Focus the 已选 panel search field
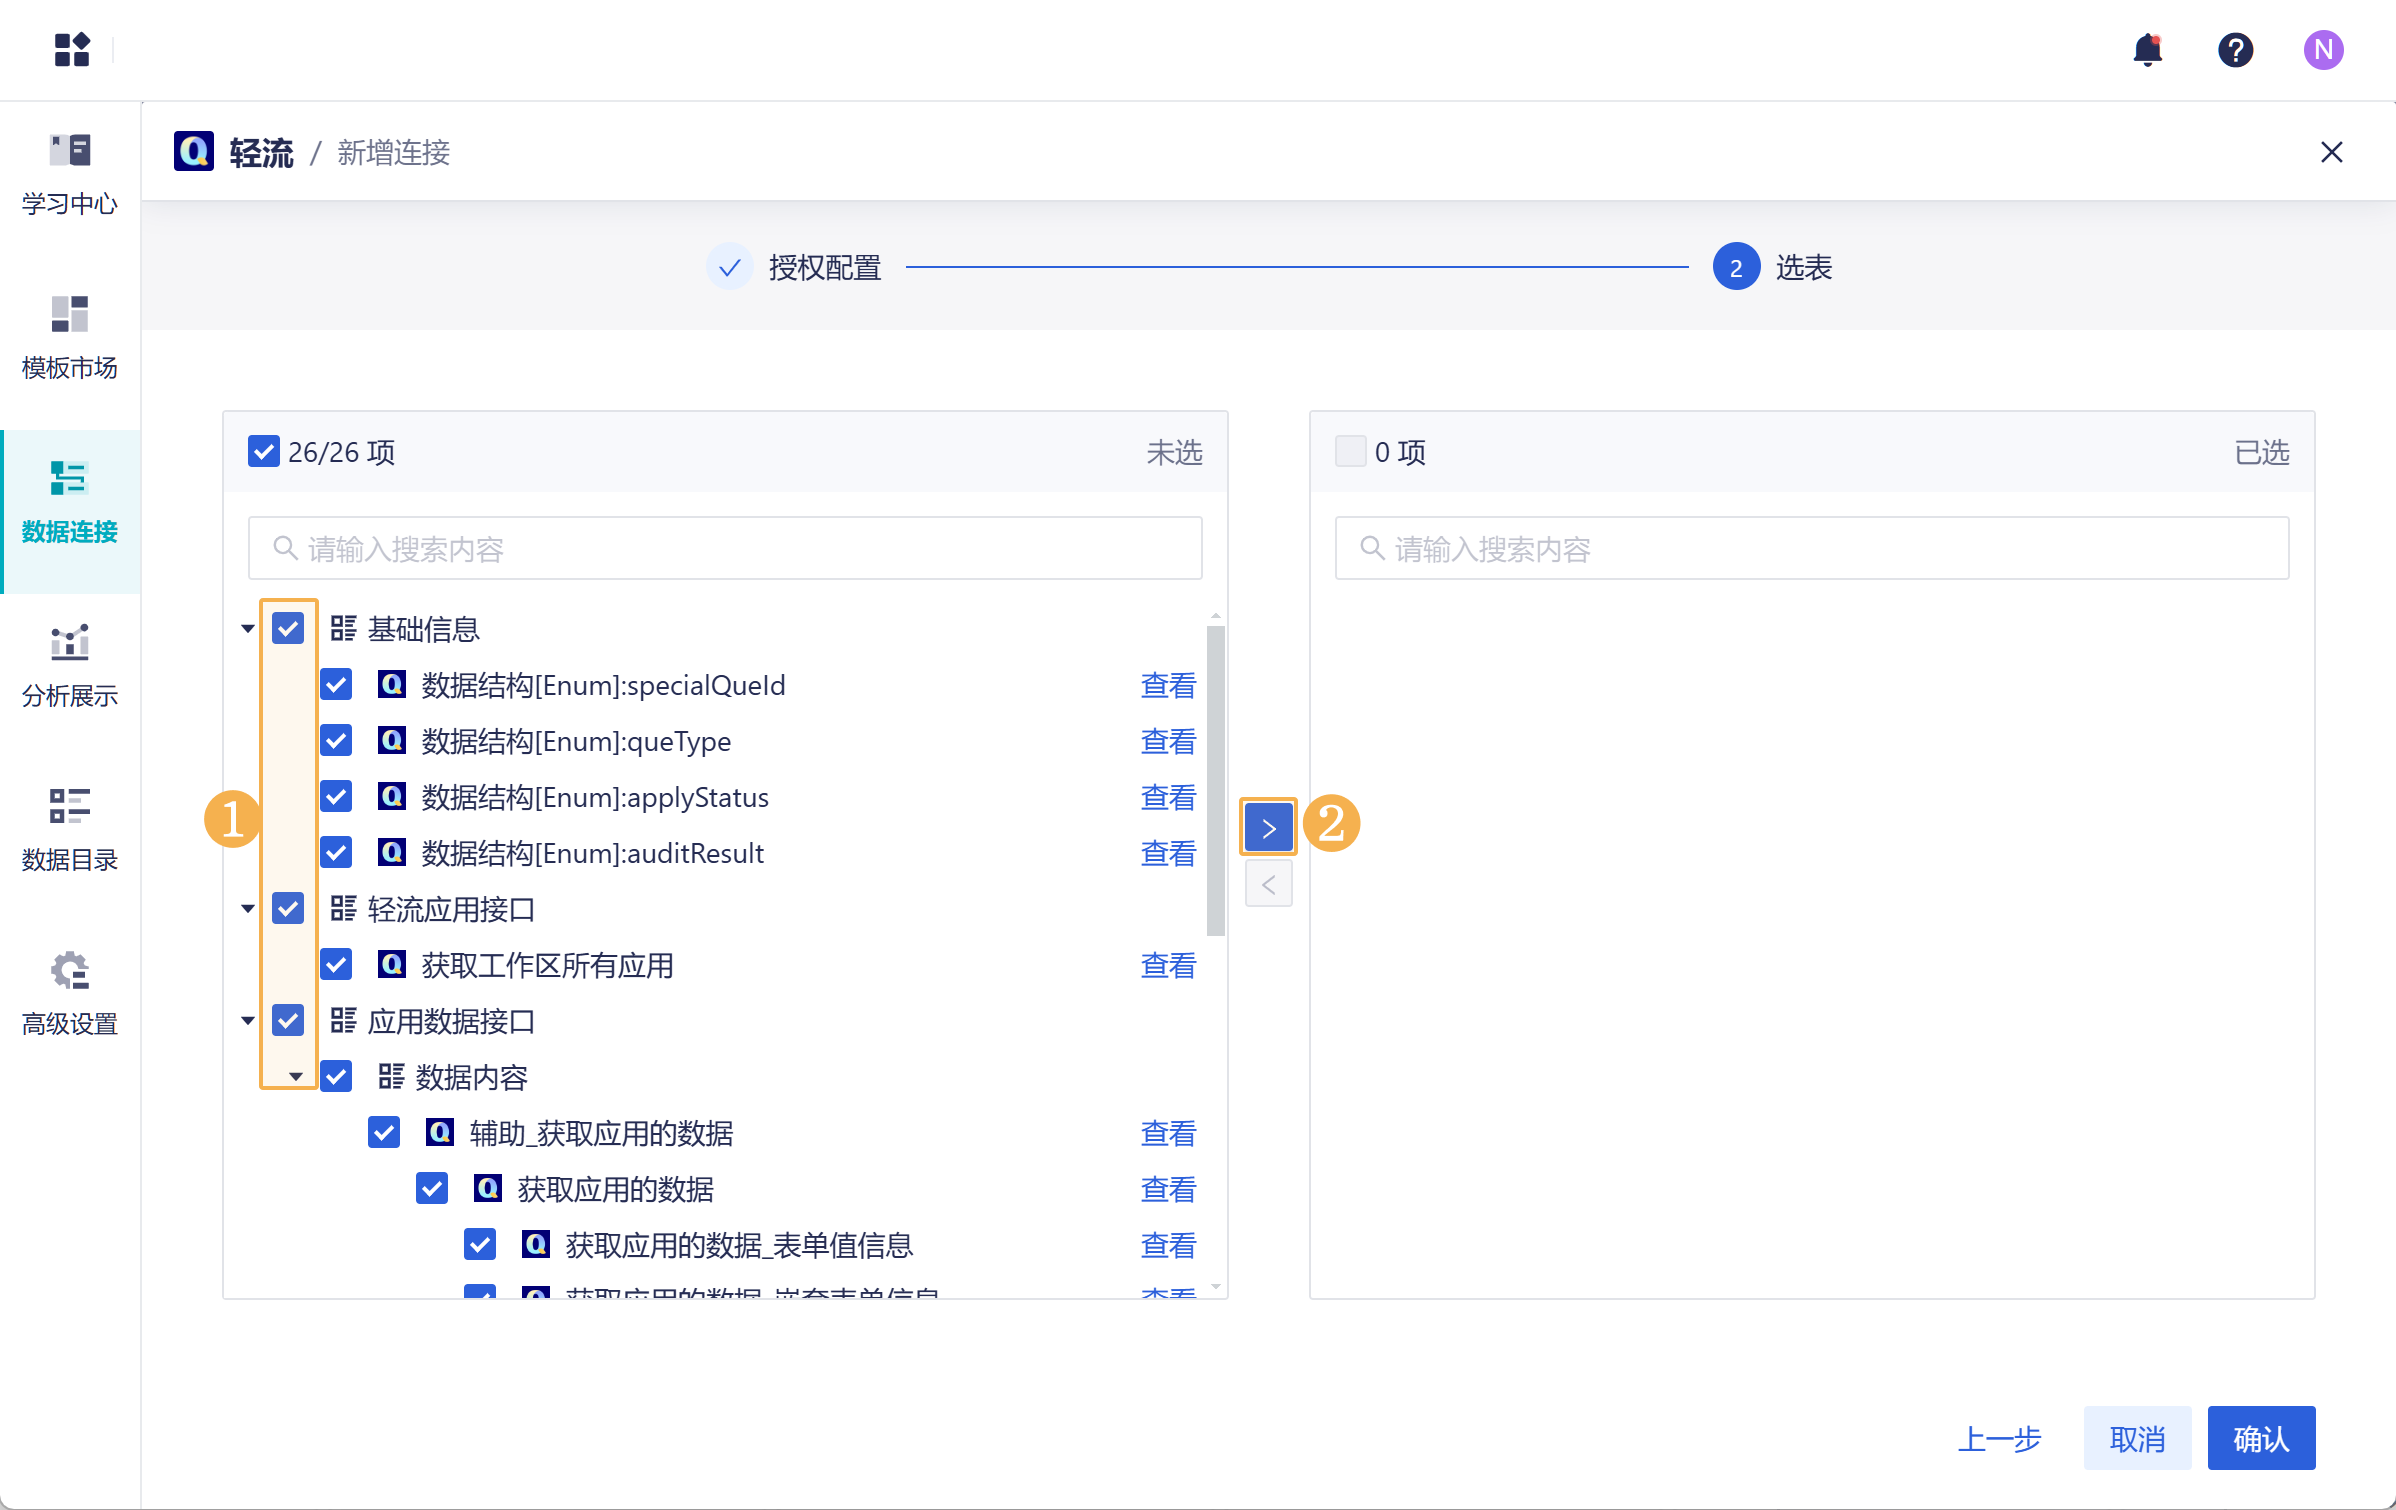The width and height of the screenshot is (2396, 1510). click(x=1811, y=549)
